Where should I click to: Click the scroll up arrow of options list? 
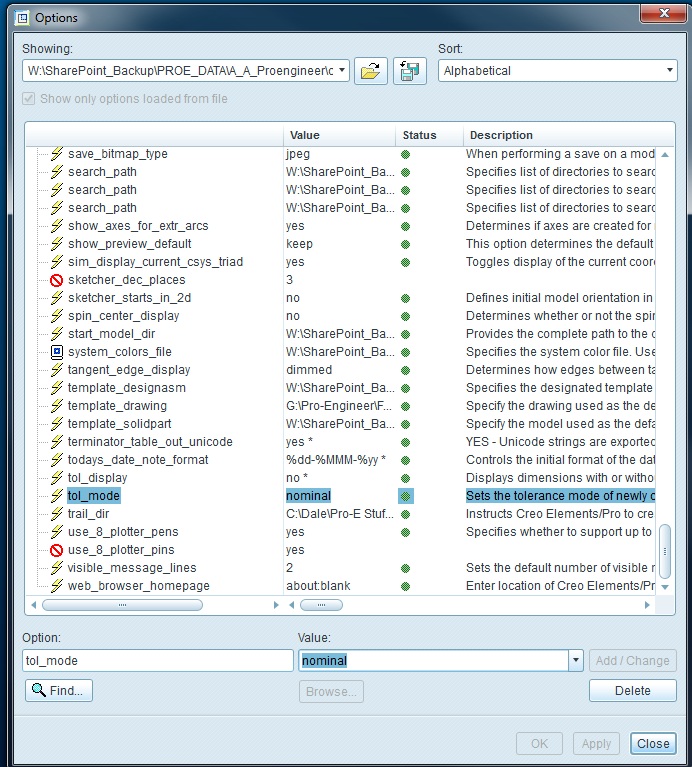click(x=665, y=155)
